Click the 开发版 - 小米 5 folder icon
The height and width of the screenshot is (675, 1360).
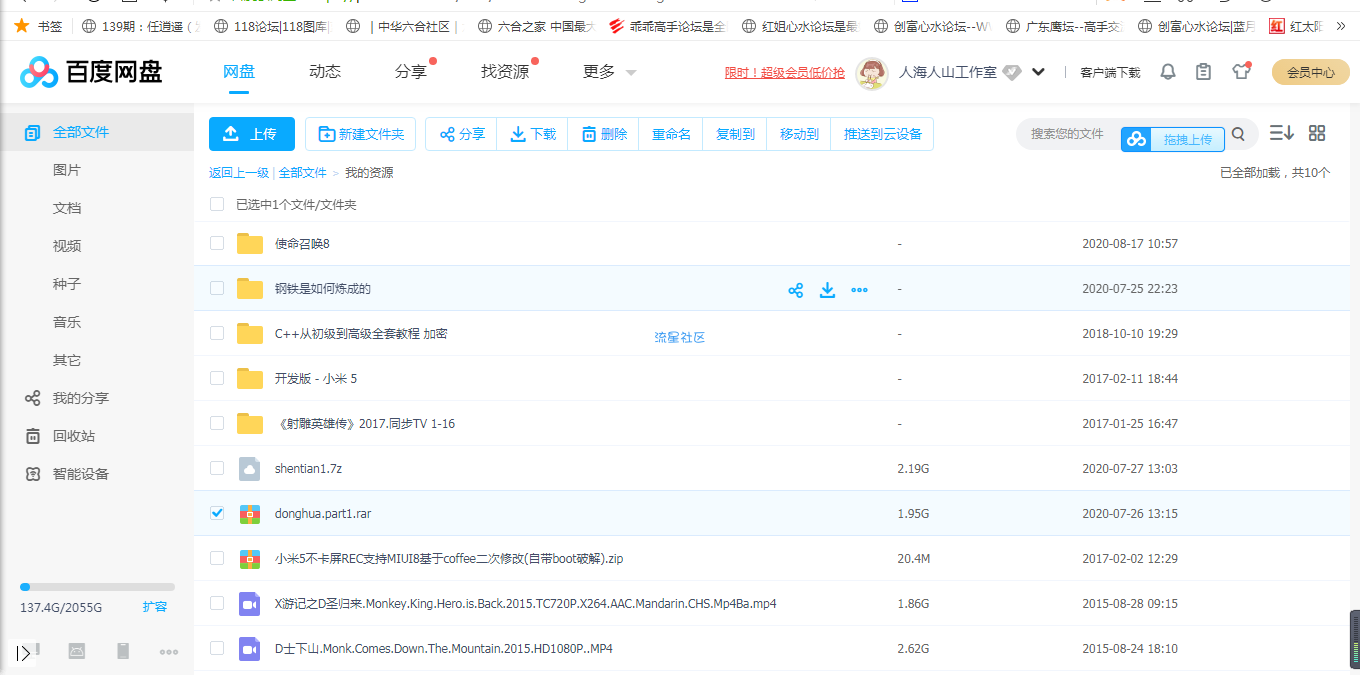[x=250, y=378]
